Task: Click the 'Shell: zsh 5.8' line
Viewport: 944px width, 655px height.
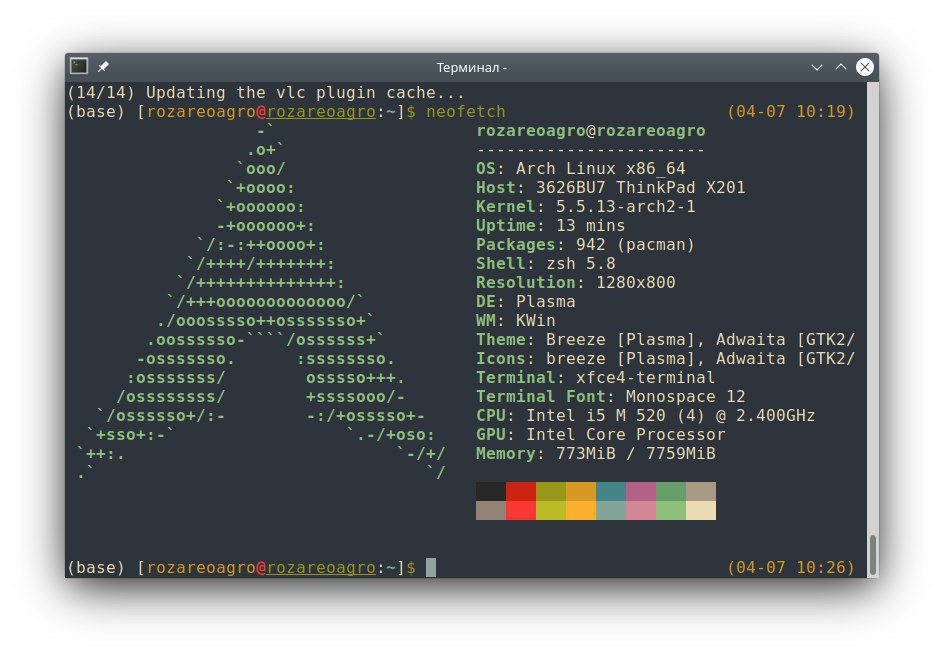Action: click(545, 264)
